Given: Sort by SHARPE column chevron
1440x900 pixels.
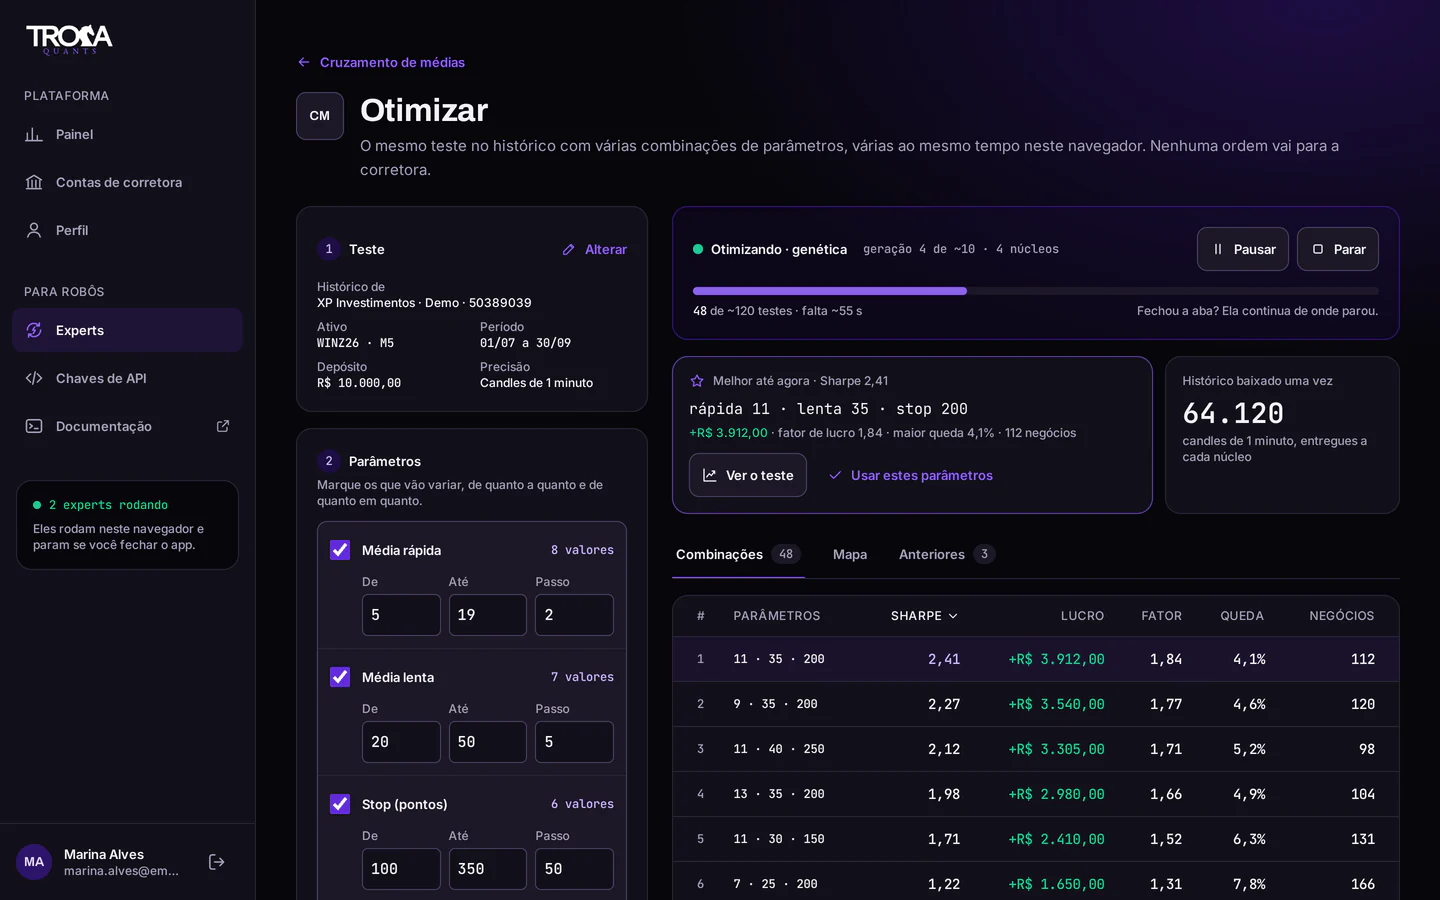Looking at the screenshot, I should tap(953, 616).
